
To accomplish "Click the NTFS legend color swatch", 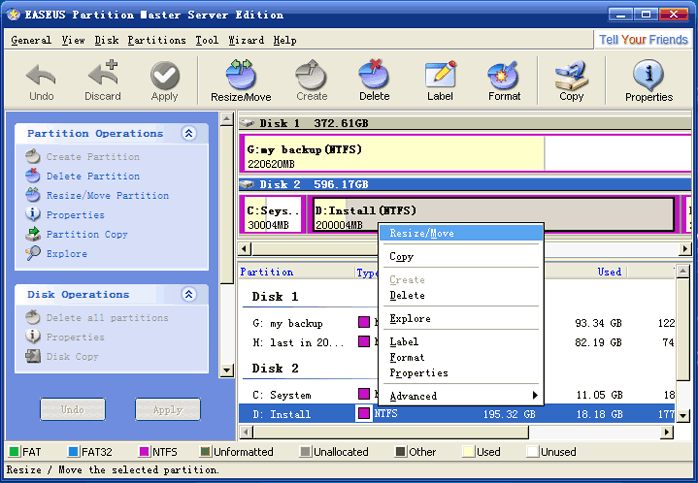I will click(x=144, y=452).
